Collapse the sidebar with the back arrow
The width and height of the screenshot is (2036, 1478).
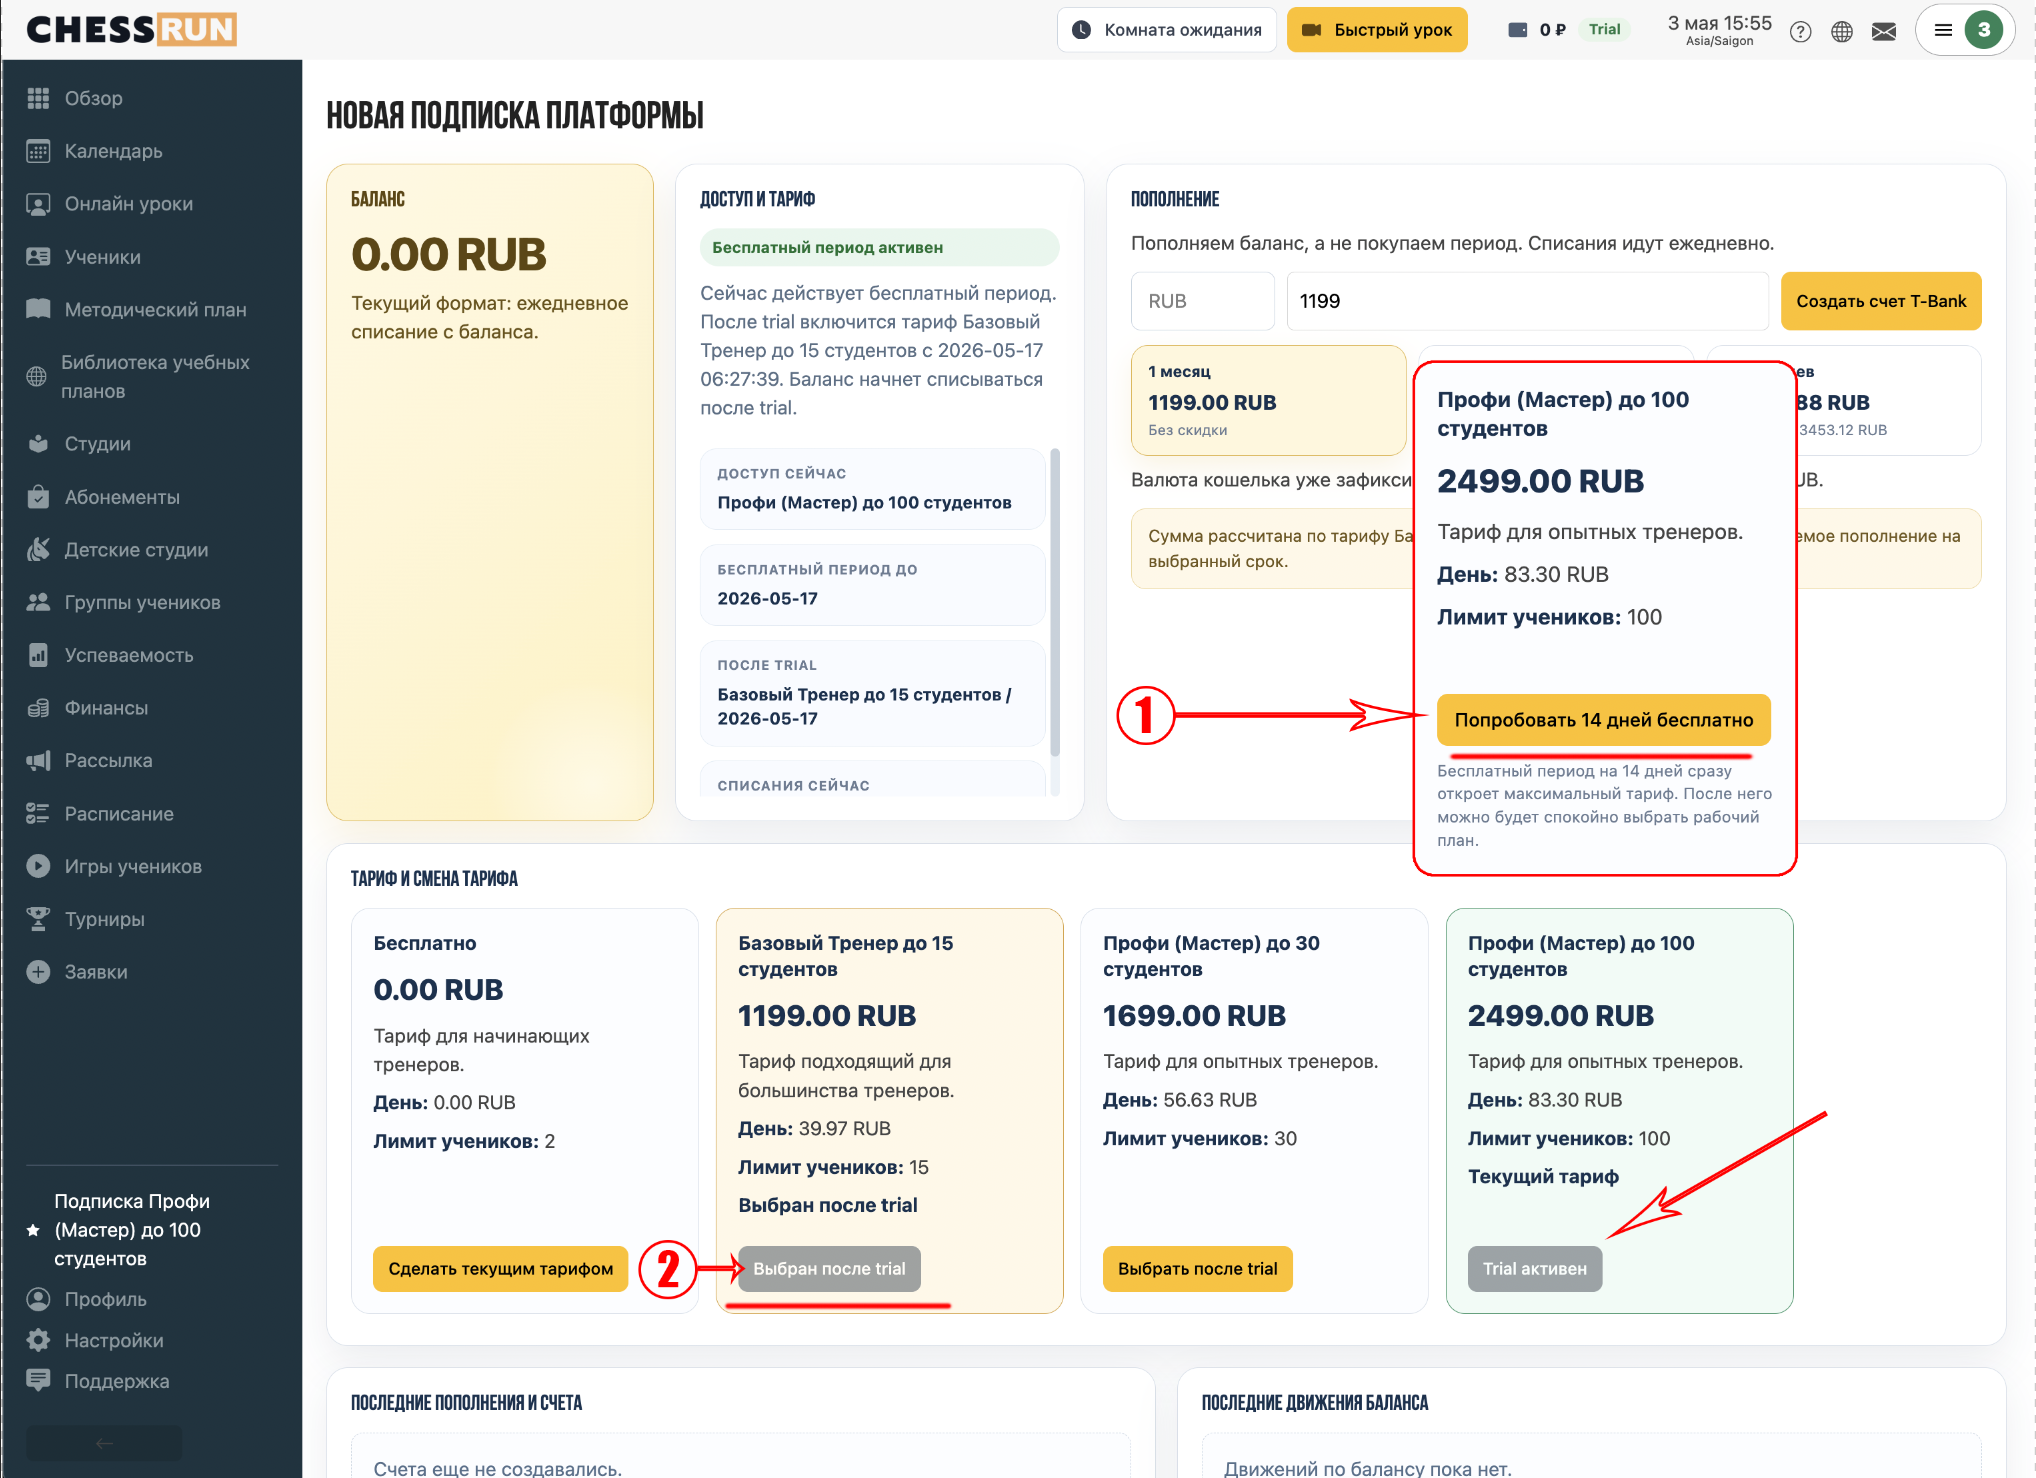(x=104, y=1442)
